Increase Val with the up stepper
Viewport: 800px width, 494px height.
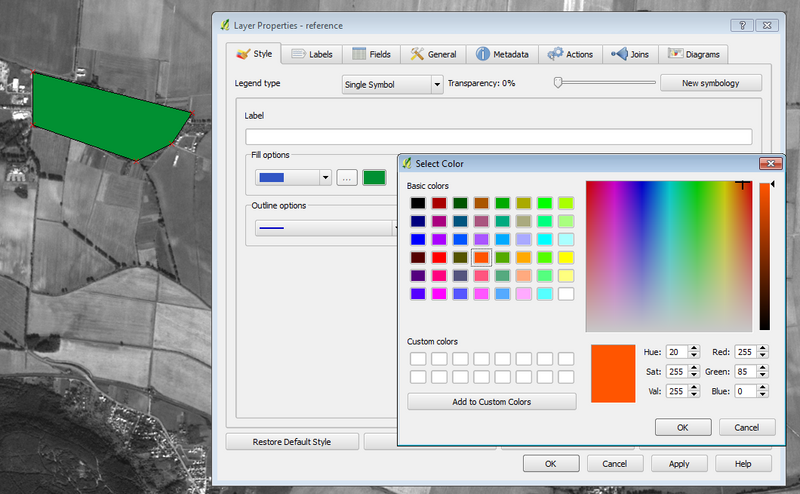point(693,388)
